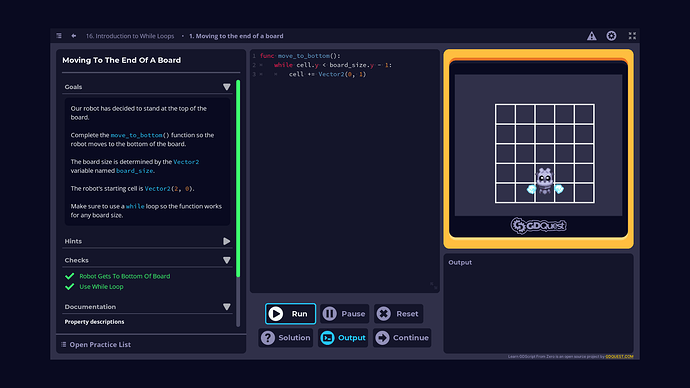This screenshot has width=690, height=388.
Task: Collapse the Checks section arrow
Action: coord(227,260)
